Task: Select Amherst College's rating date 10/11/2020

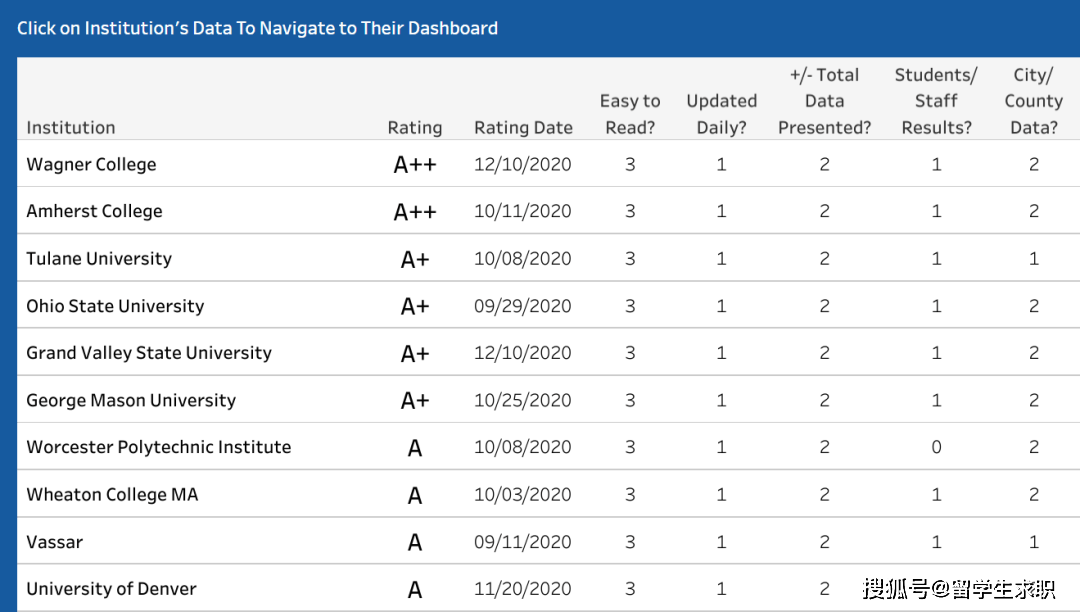Action: 523,211
